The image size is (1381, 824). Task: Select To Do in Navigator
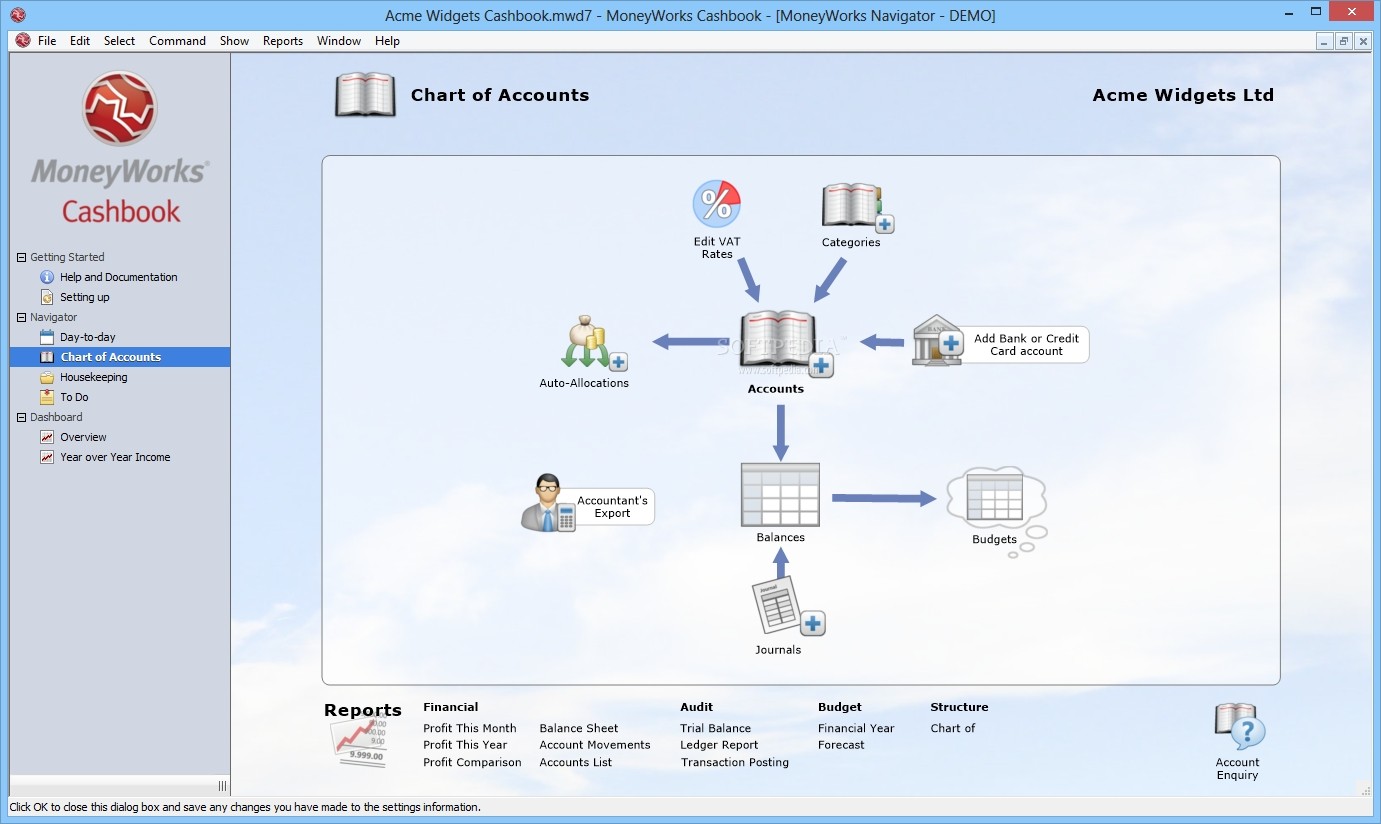coord(74,397)
